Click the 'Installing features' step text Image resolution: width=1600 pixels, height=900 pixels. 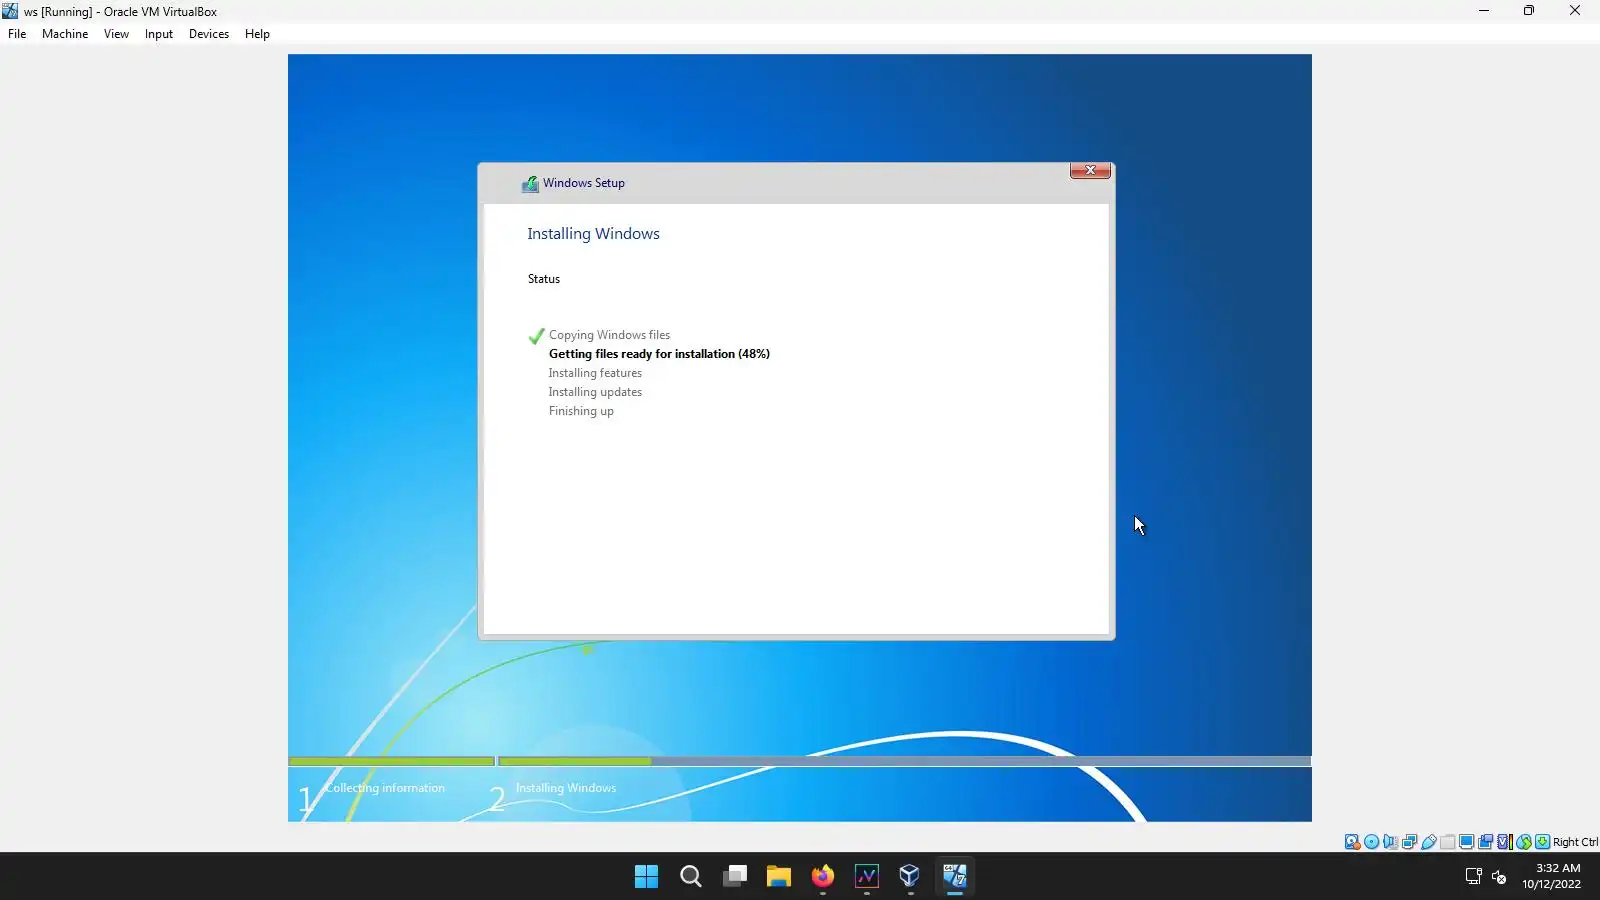click(595, 373)
